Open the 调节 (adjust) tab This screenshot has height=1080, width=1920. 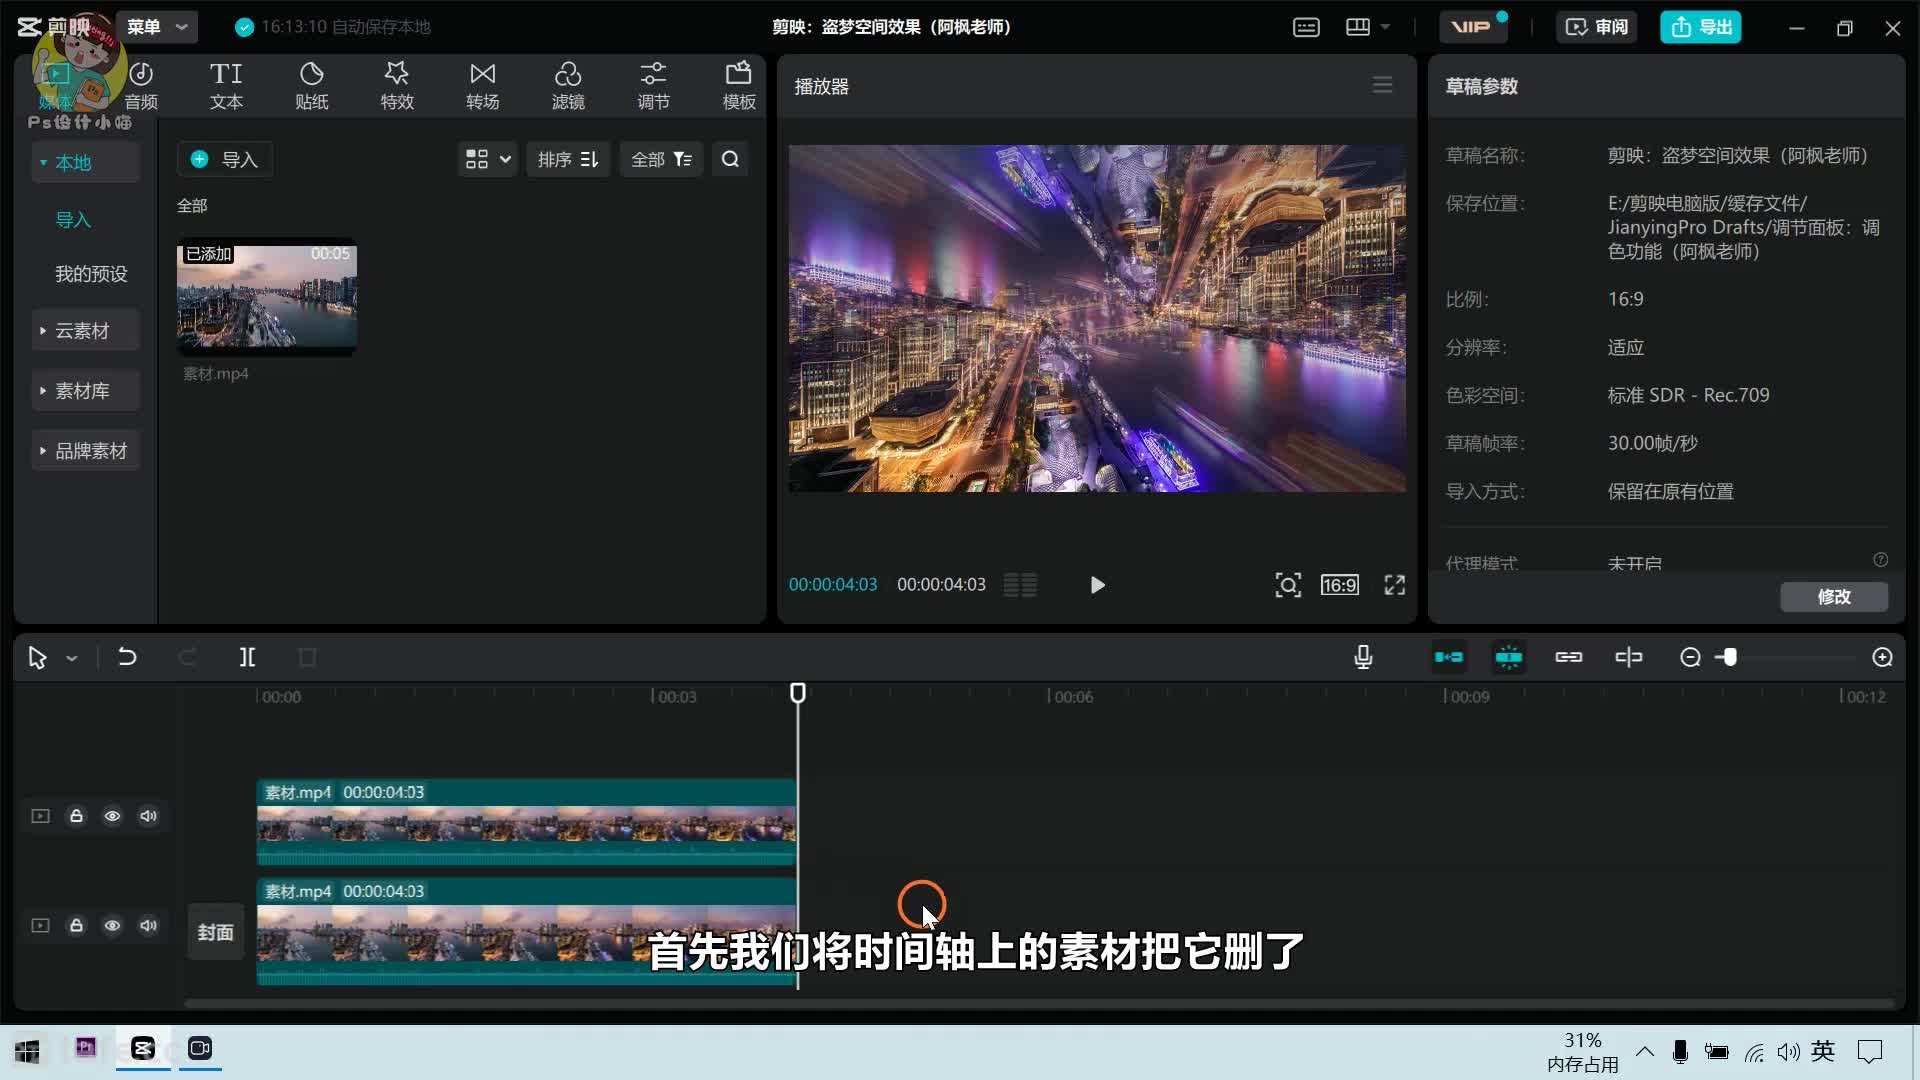pos(653,86)
